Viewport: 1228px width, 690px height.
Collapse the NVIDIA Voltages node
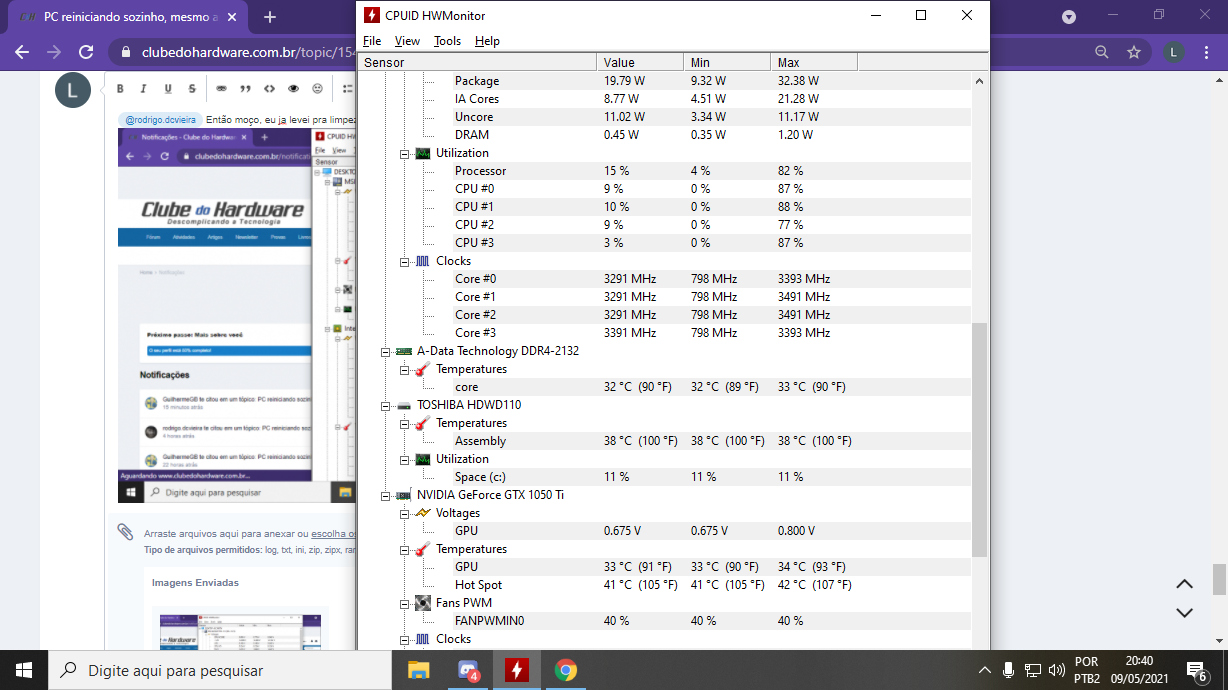click(x=405, y=513)
